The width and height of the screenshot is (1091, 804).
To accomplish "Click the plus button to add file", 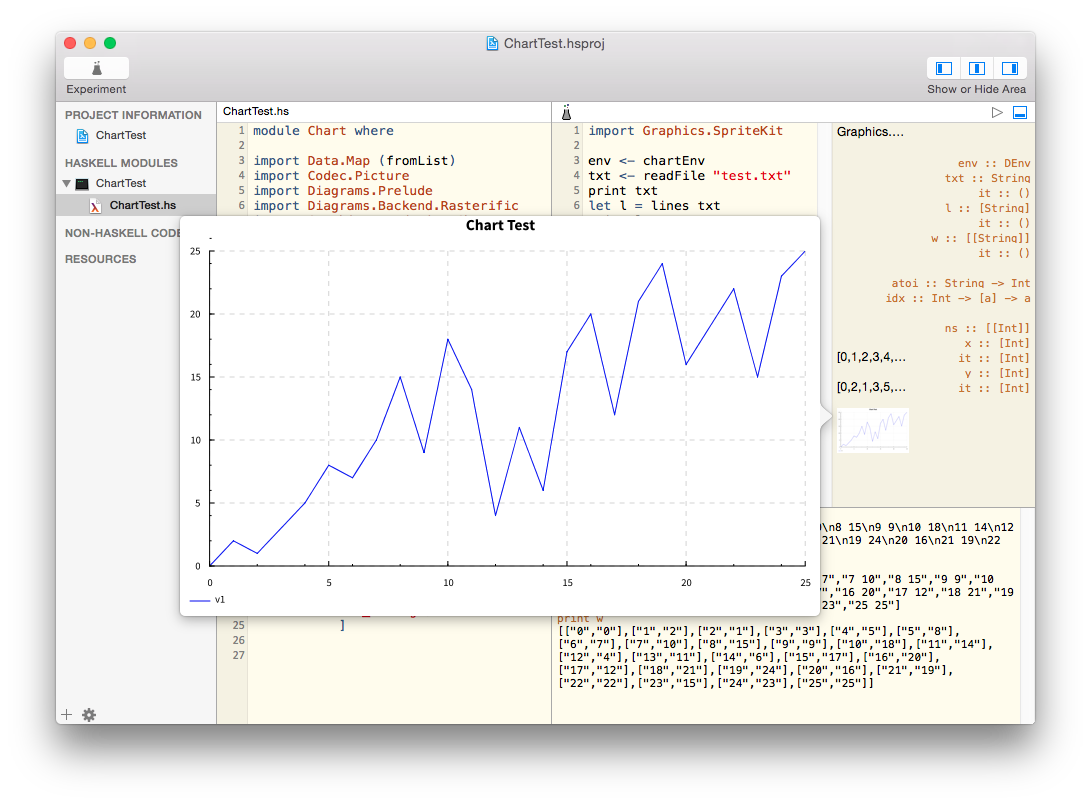I will tap(67, 714).
